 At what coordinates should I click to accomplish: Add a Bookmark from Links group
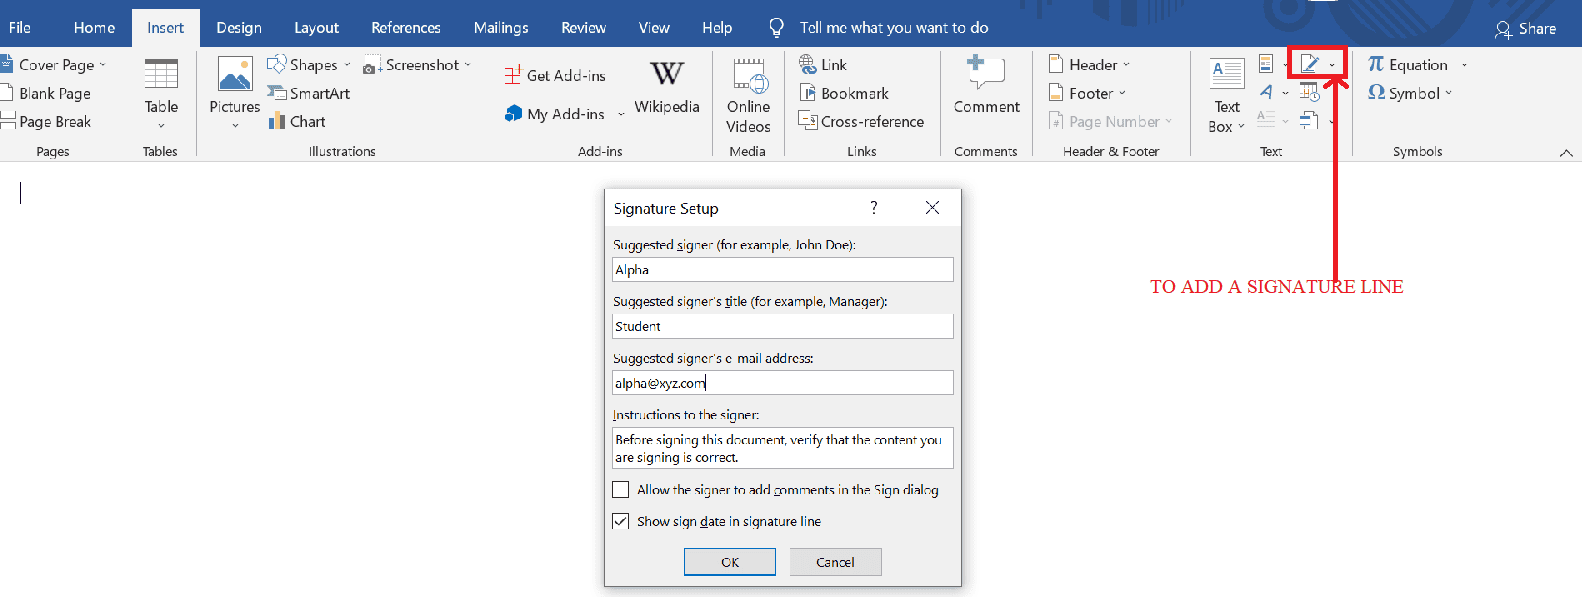tap(844, 93)
